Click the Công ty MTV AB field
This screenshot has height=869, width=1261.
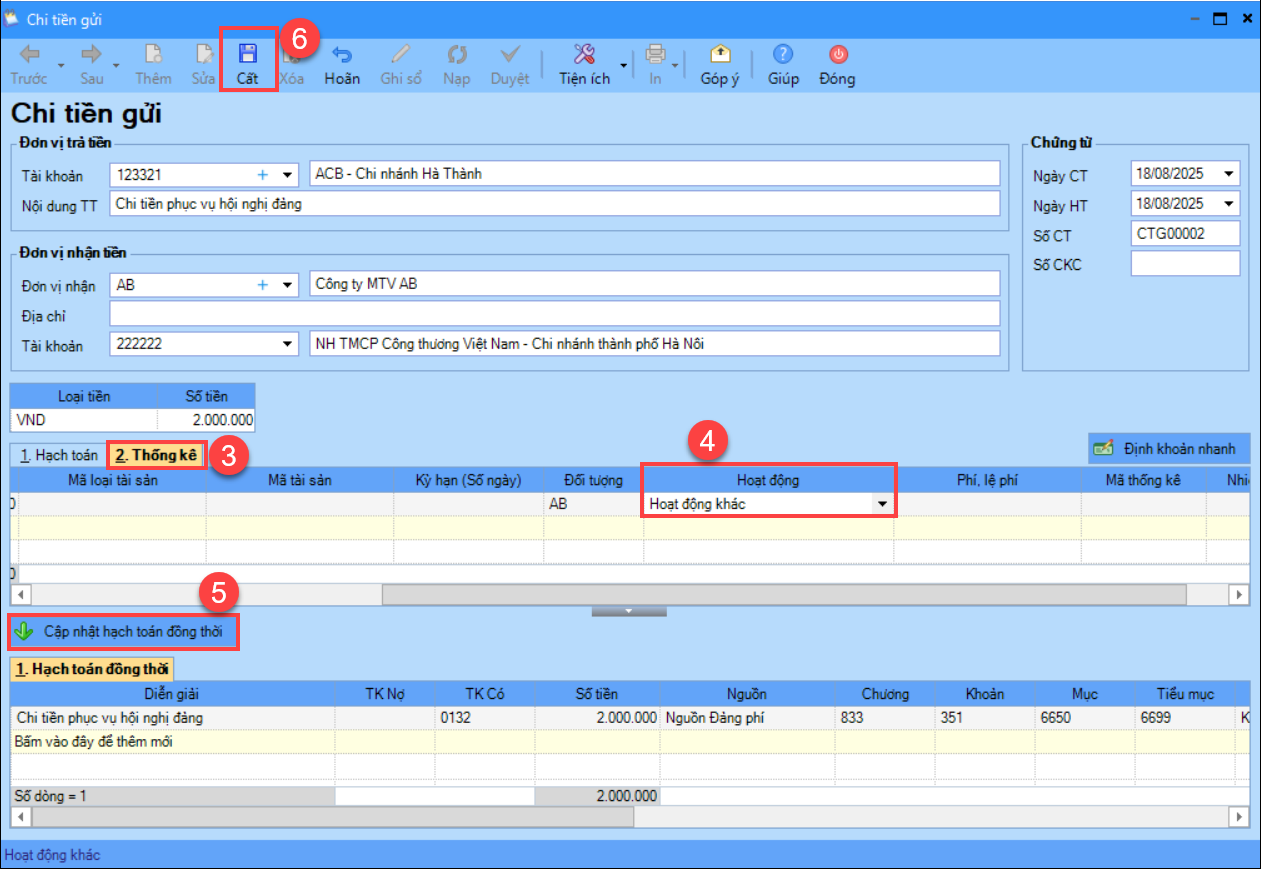click(x=655, y=284)
